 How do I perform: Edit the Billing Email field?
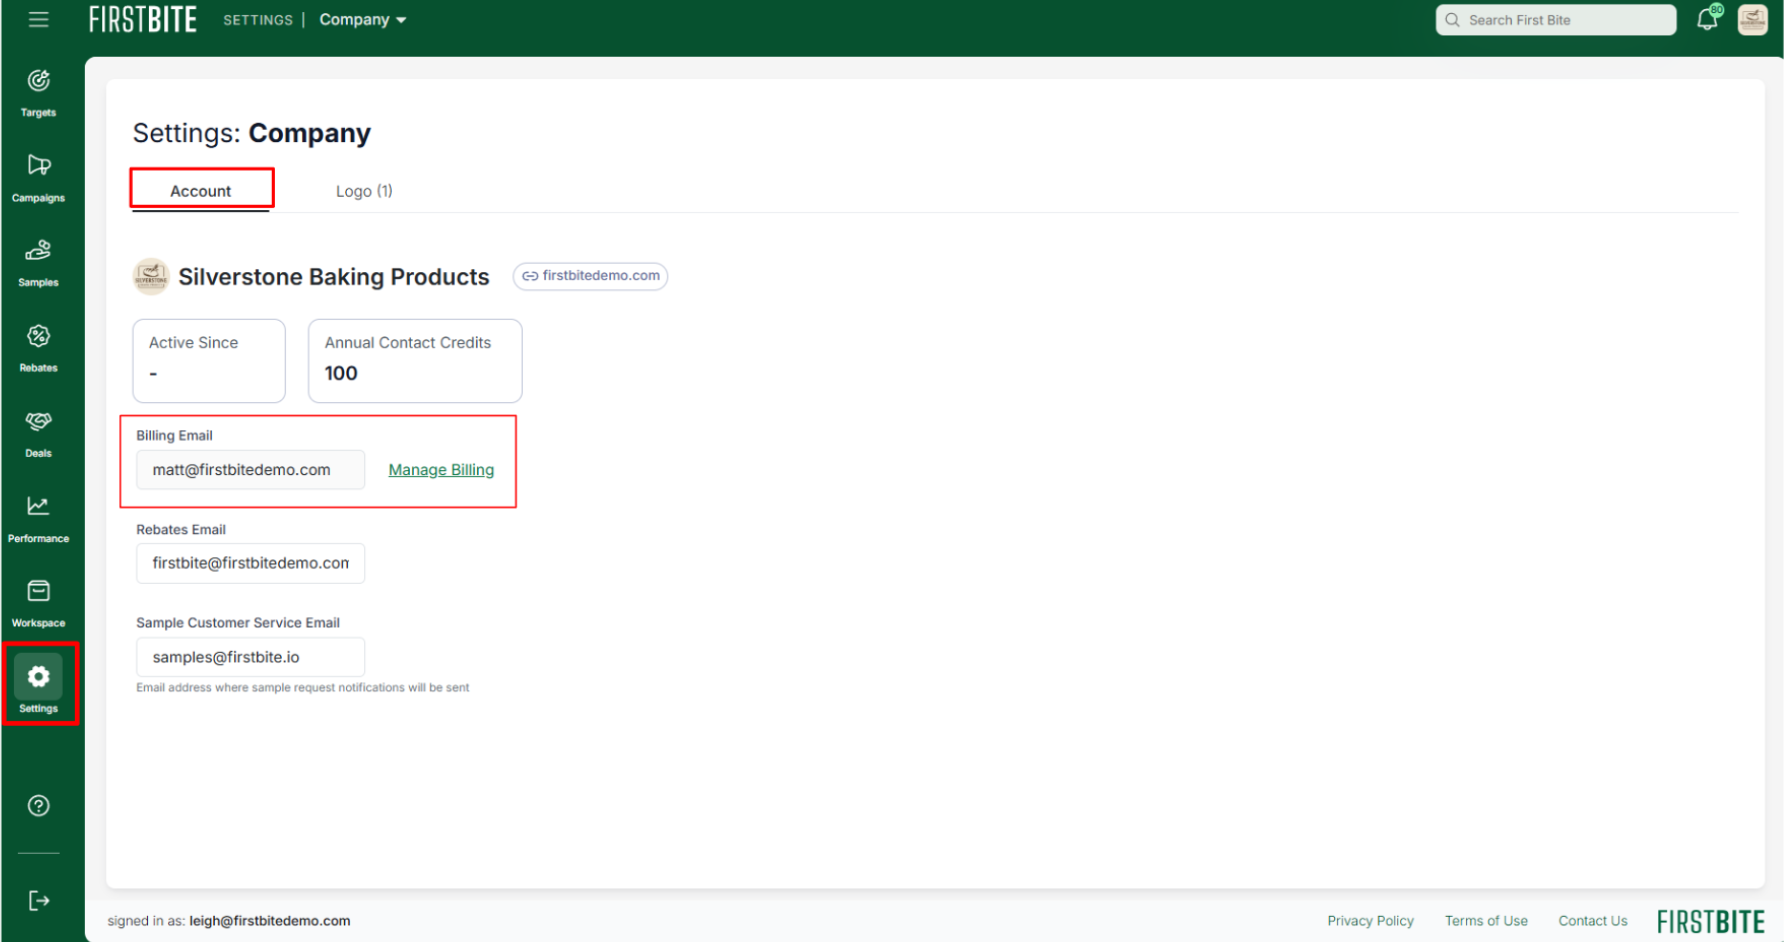[250, 470]
